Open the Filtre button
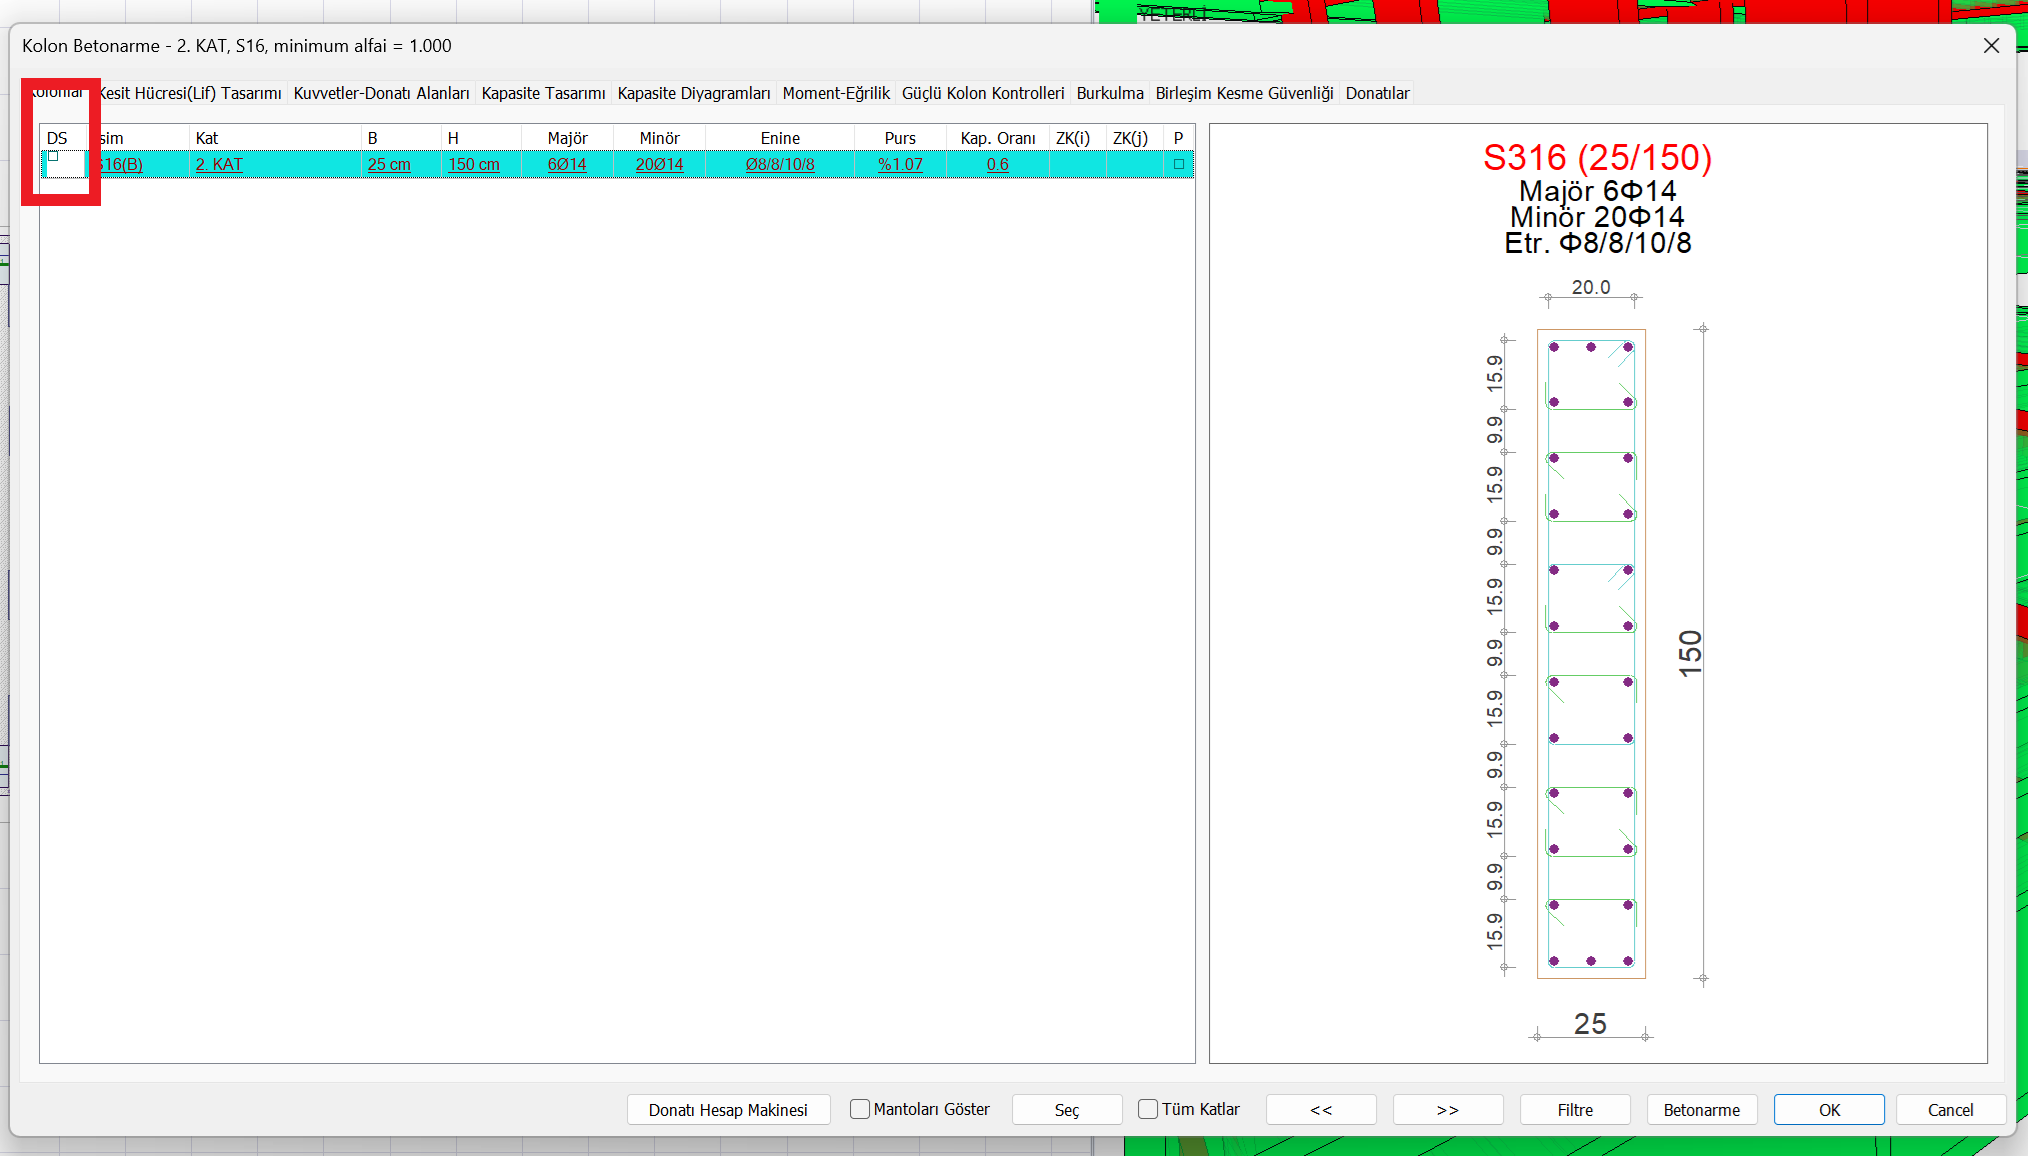The height and width of the screenshot is (1156, 2028). pyautogui.click(x=1575, y=1110)
